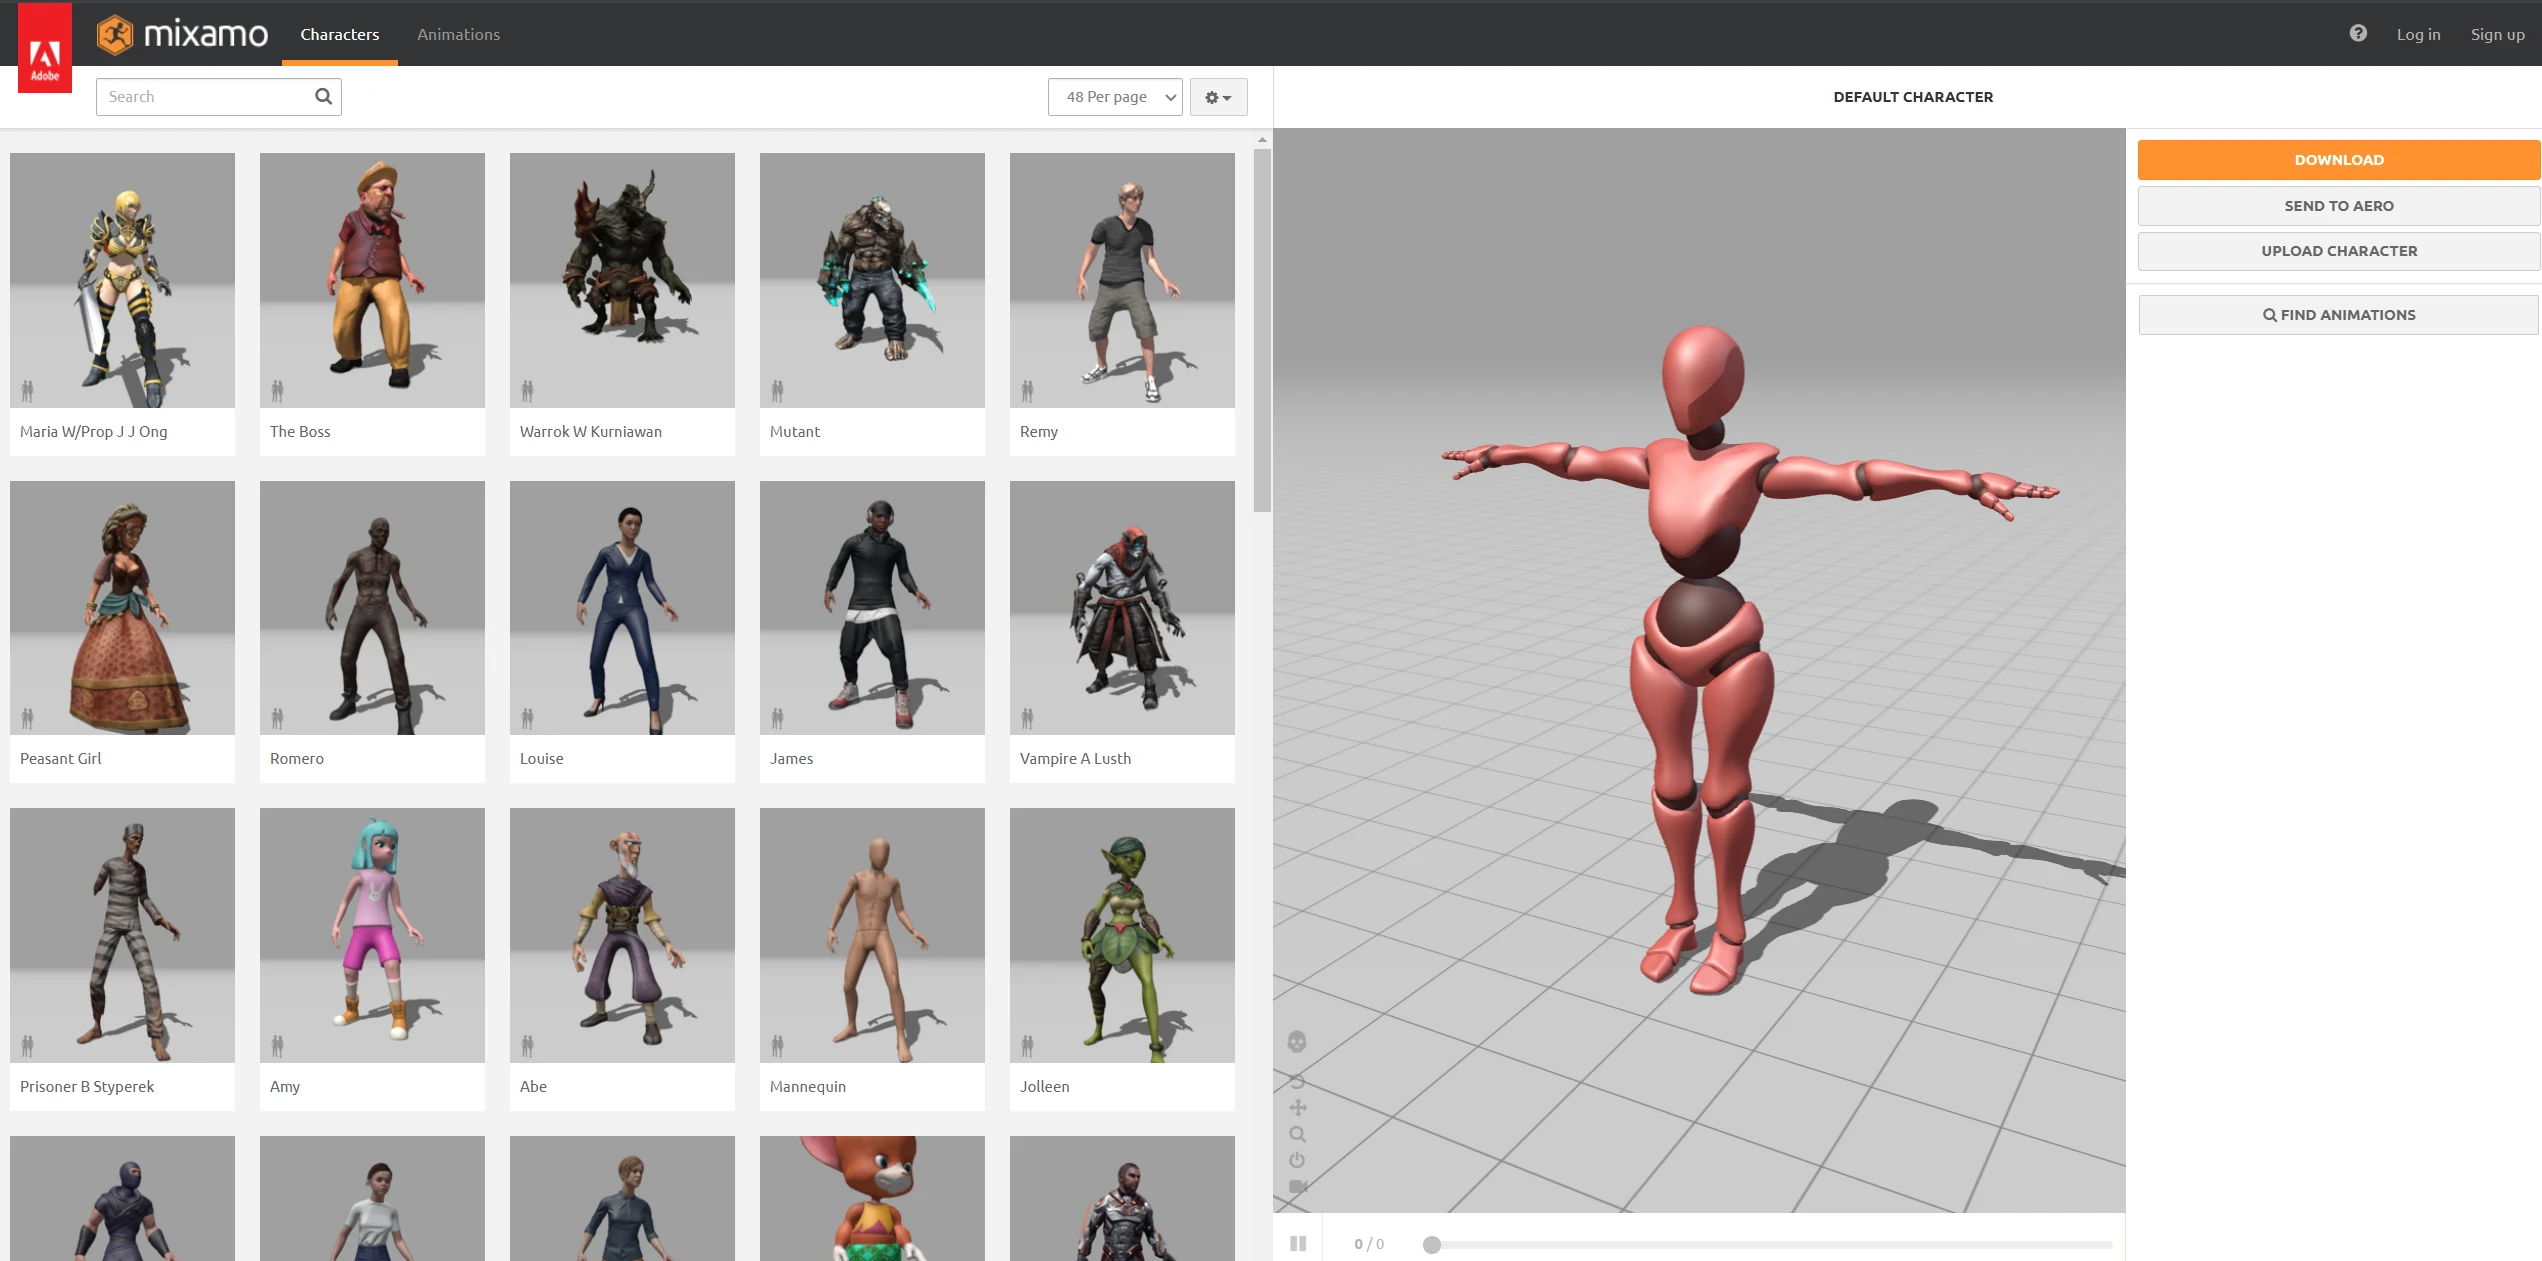Click rigged figure icon on Prisoner B Styperek thumbnail
The height and width of the screenshot is (1261, 2542).
[28, 1046]
